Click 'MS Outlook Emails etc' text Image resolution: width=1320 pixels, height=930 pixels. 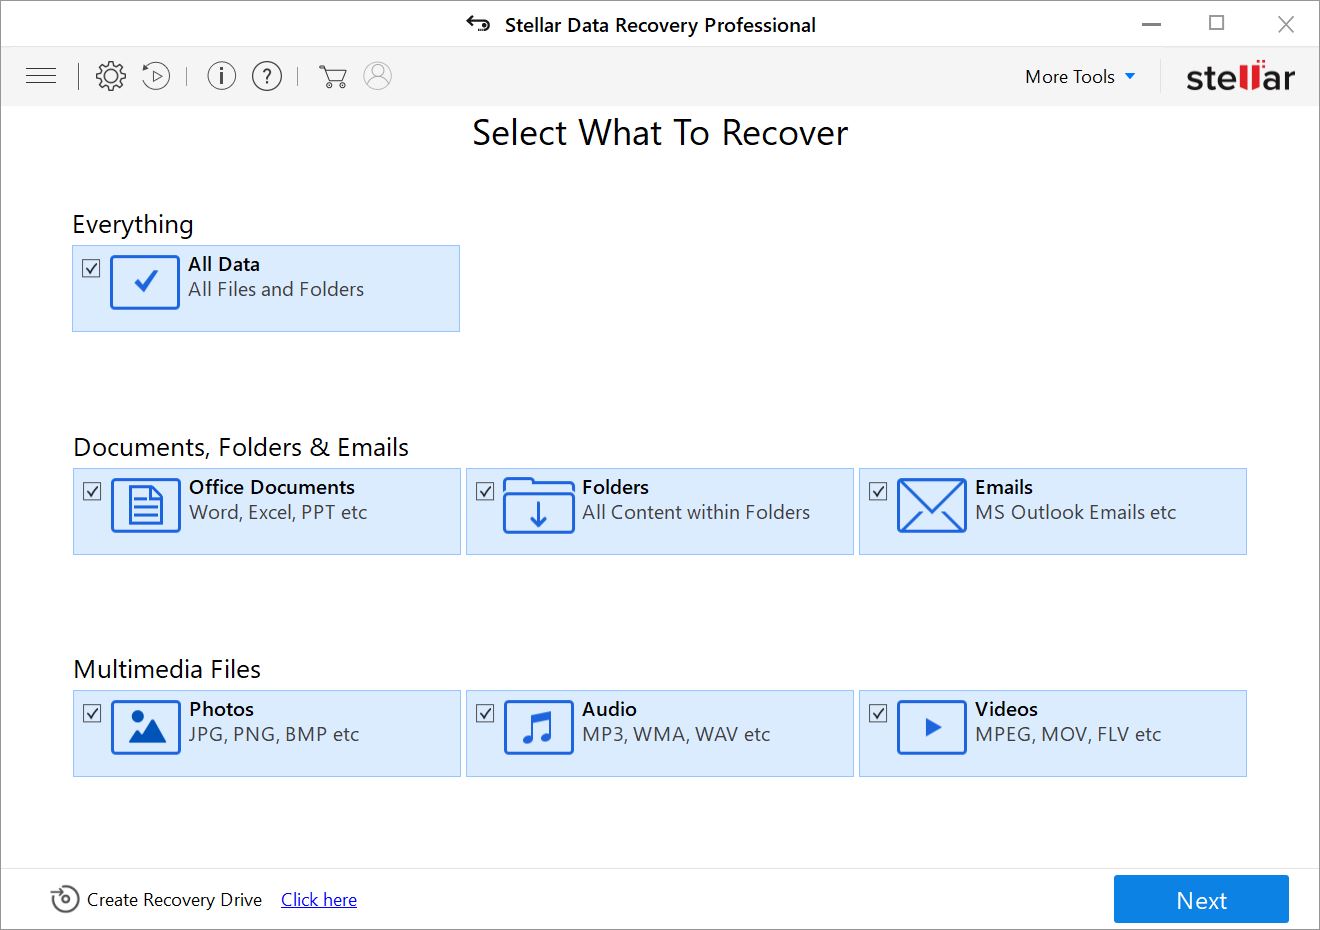coord(1076,512)
